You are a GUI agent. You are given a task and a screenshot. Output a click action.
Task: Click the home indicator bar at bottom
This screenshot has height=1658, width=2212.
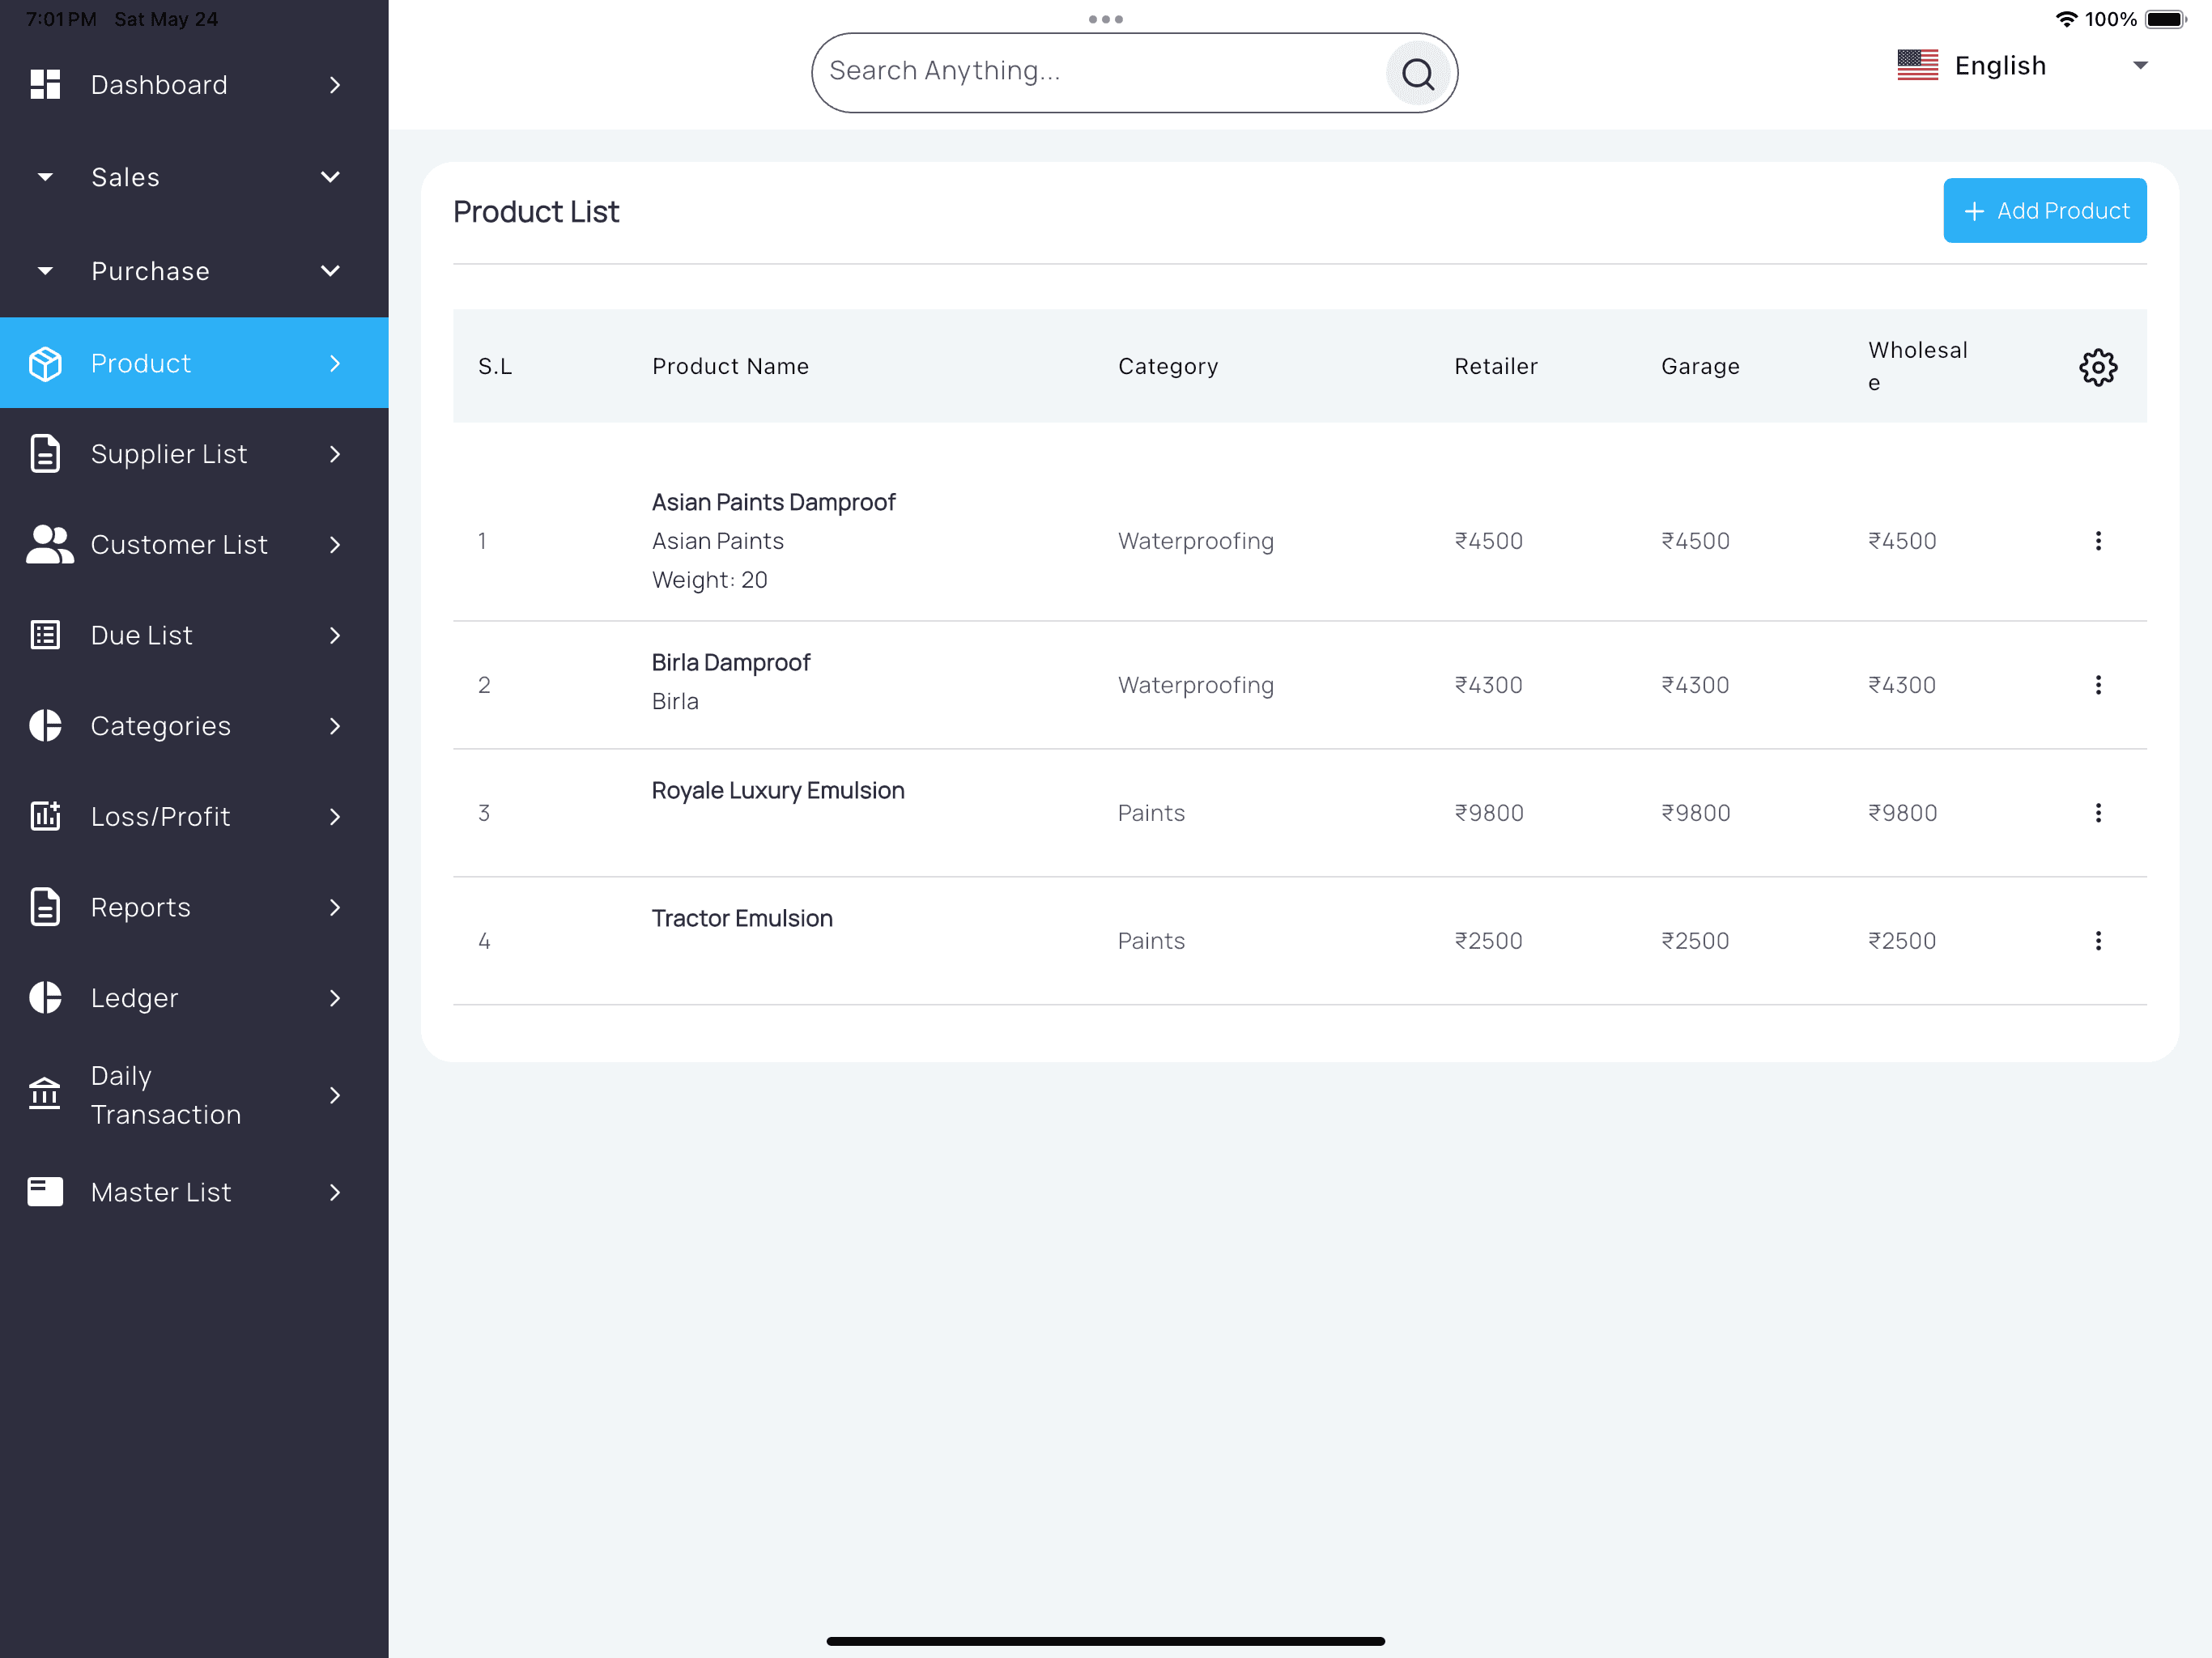point(1105,1640)
